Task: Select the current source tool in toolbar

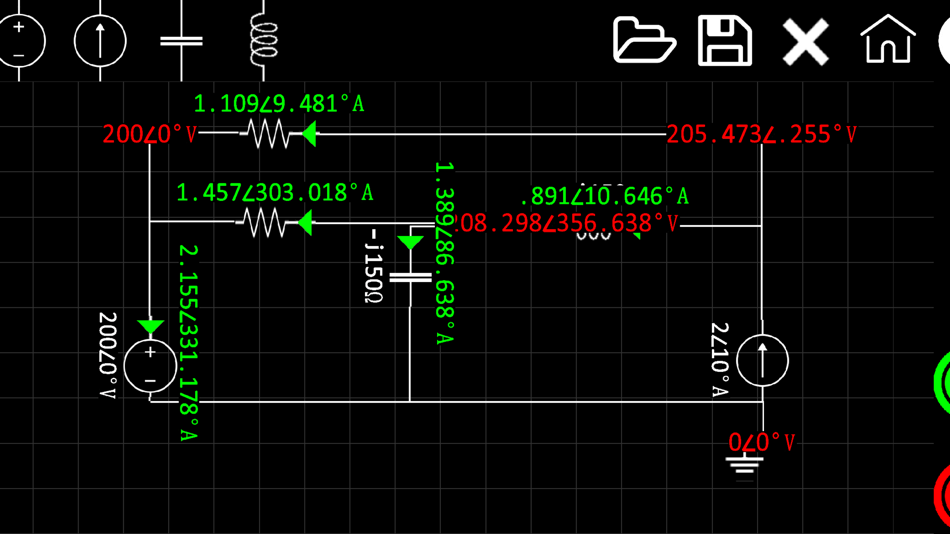Action: point(100,41)
